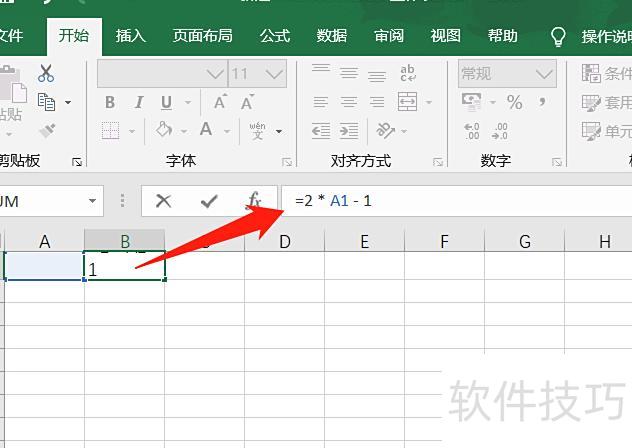Open the Borders dropdown arrow
The image size is (632, 448).
tap(132, 131)
